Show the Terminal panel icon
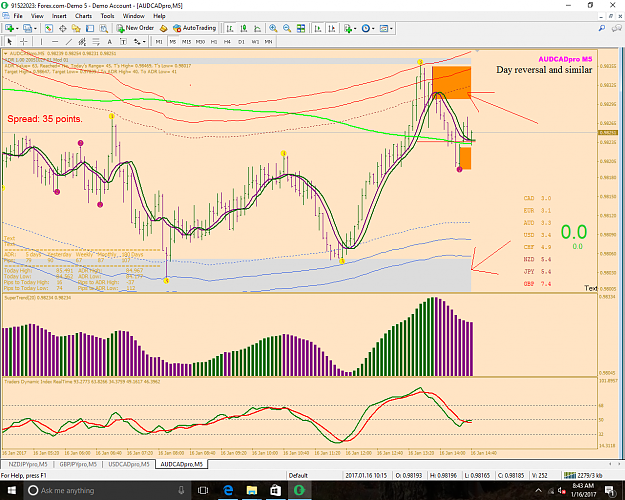 [90, 28]
